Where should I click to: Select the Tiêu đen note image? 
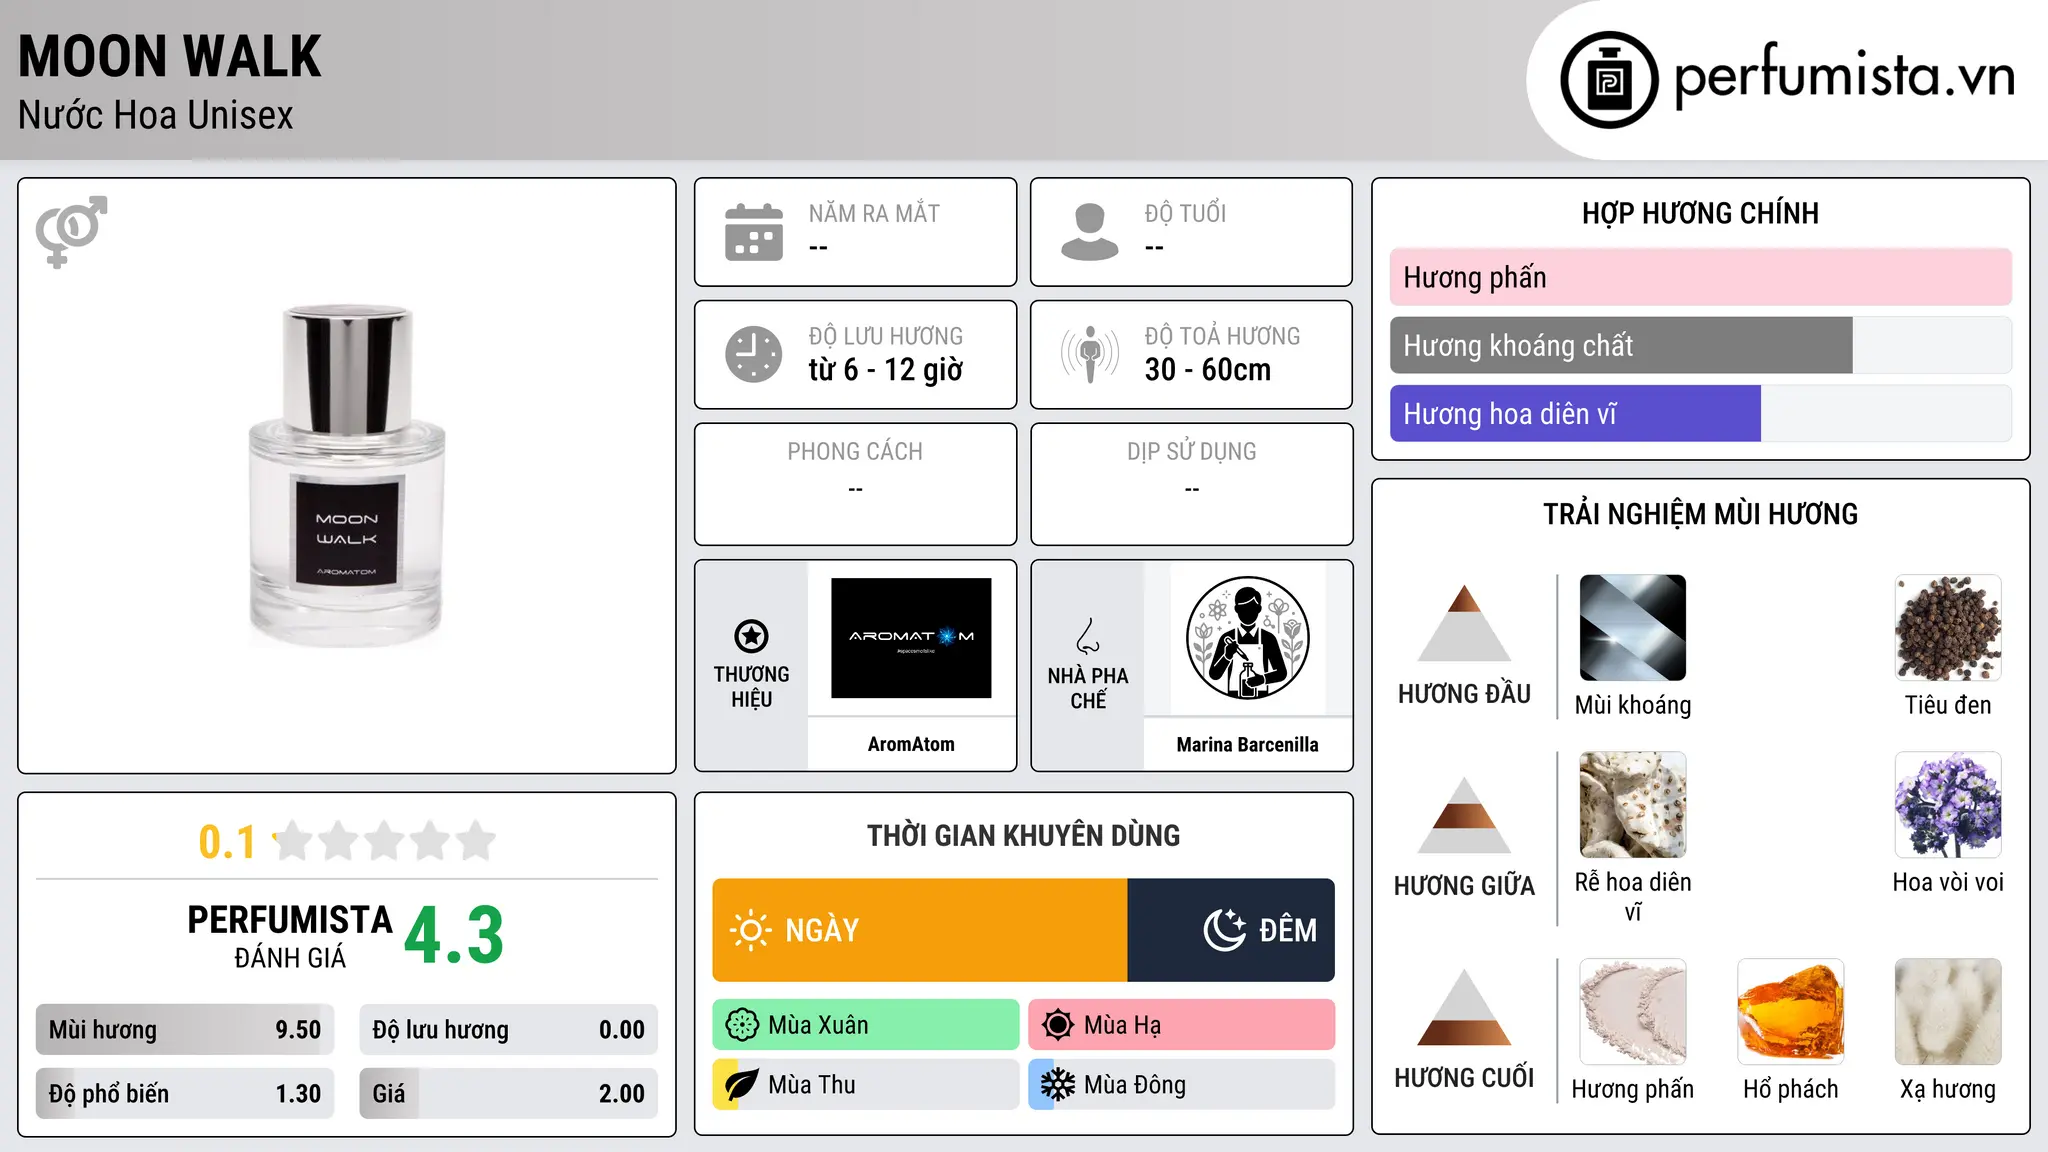tap(1948, 628)
